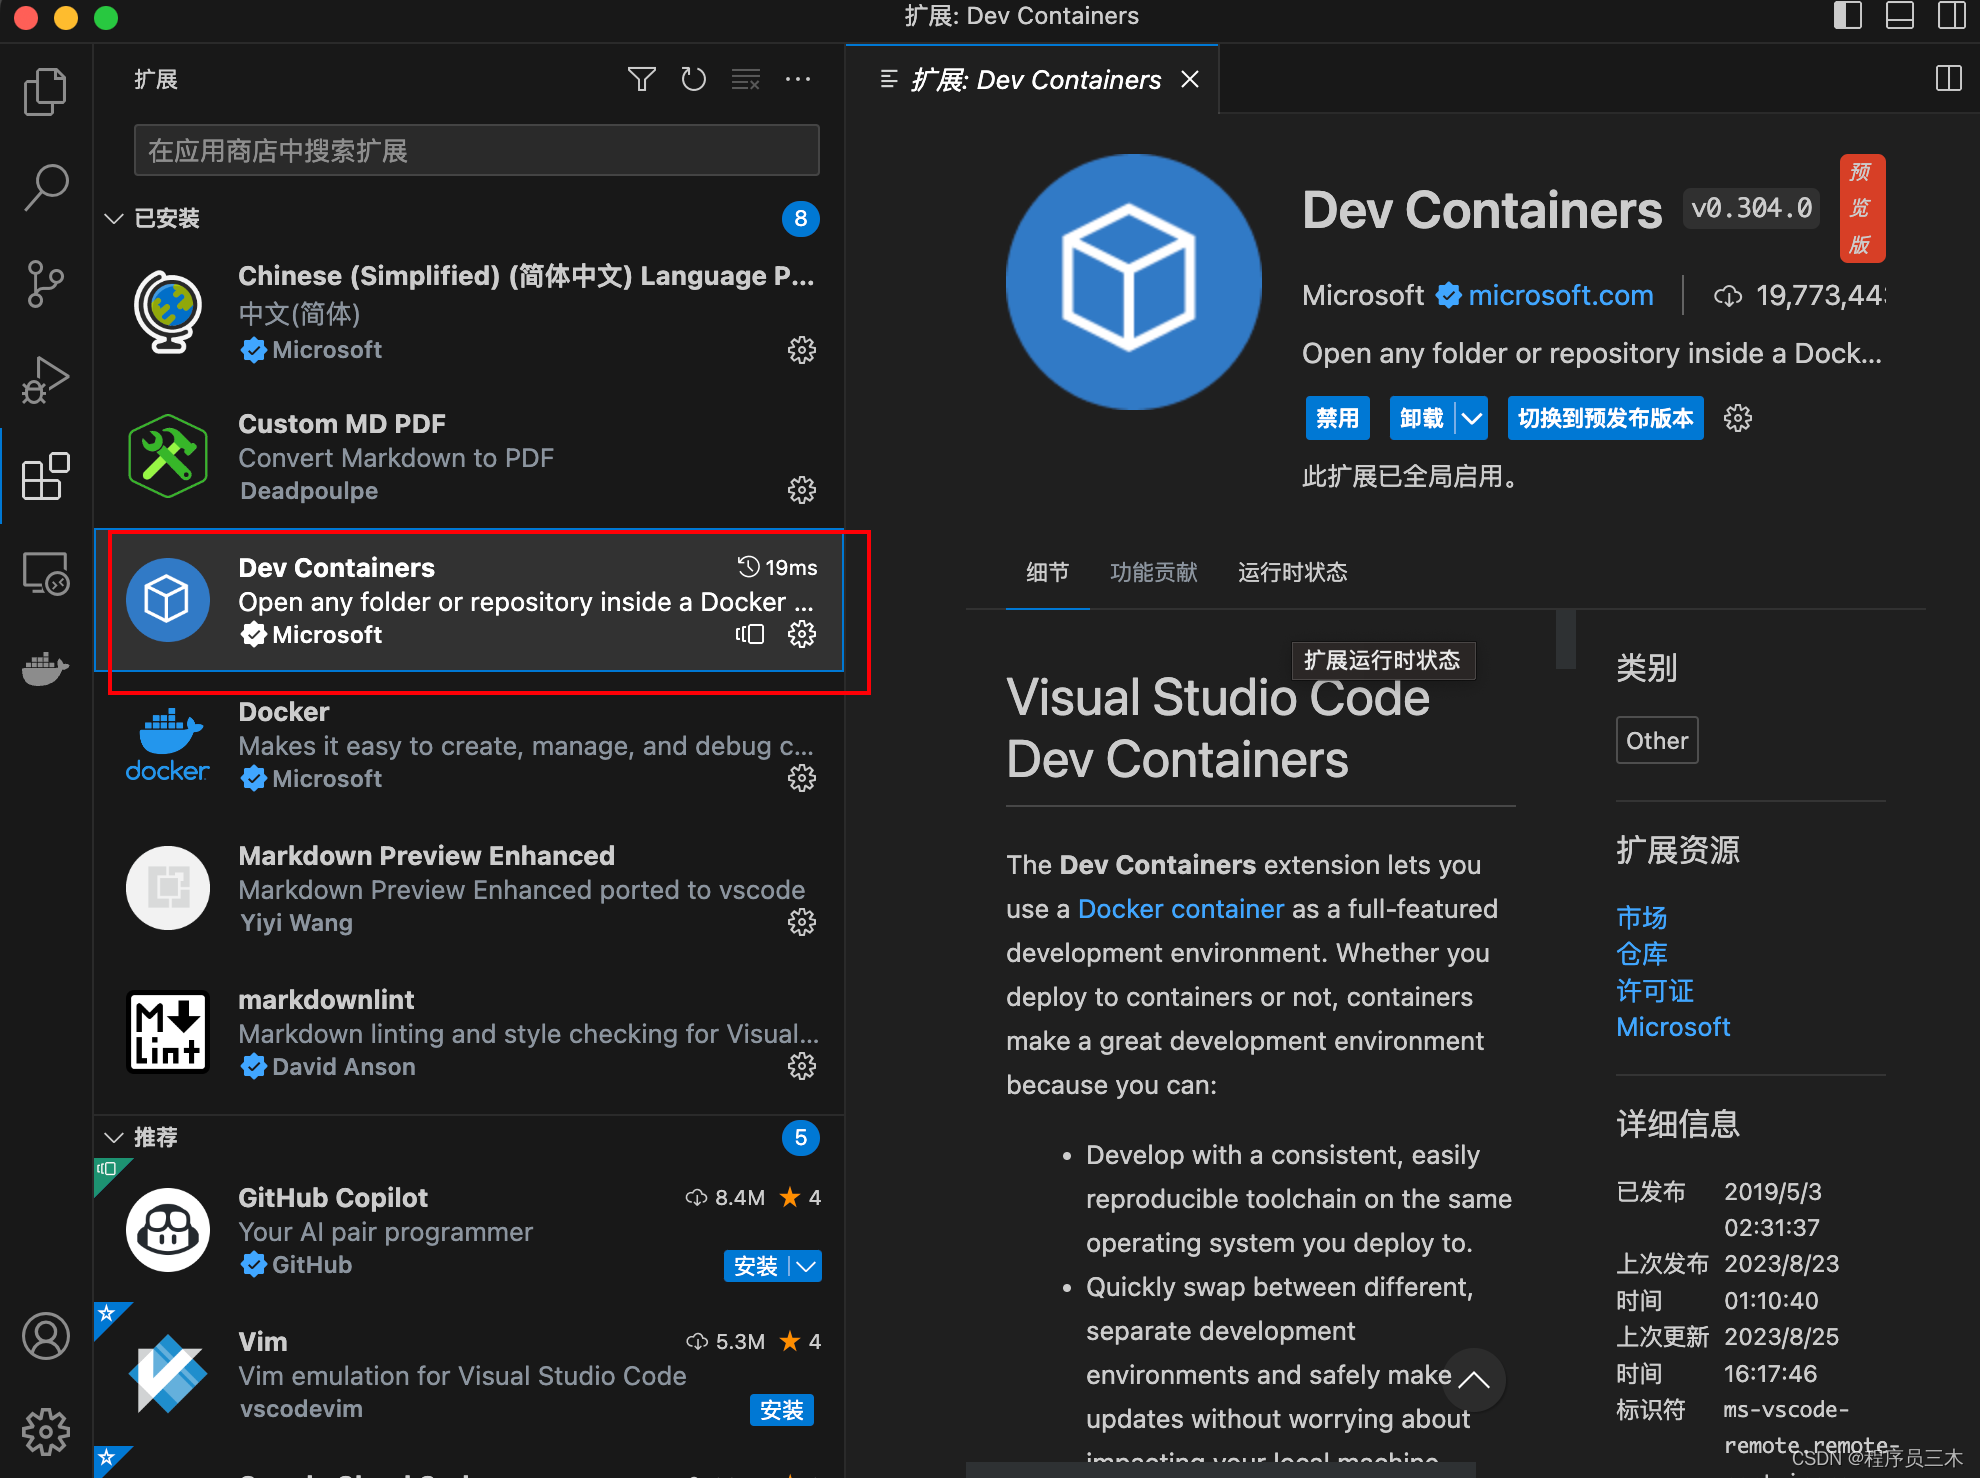Open the Remote Explorer view
Image resolution: width=1980 pixels, height=1478 pixels.
point(45,573)
